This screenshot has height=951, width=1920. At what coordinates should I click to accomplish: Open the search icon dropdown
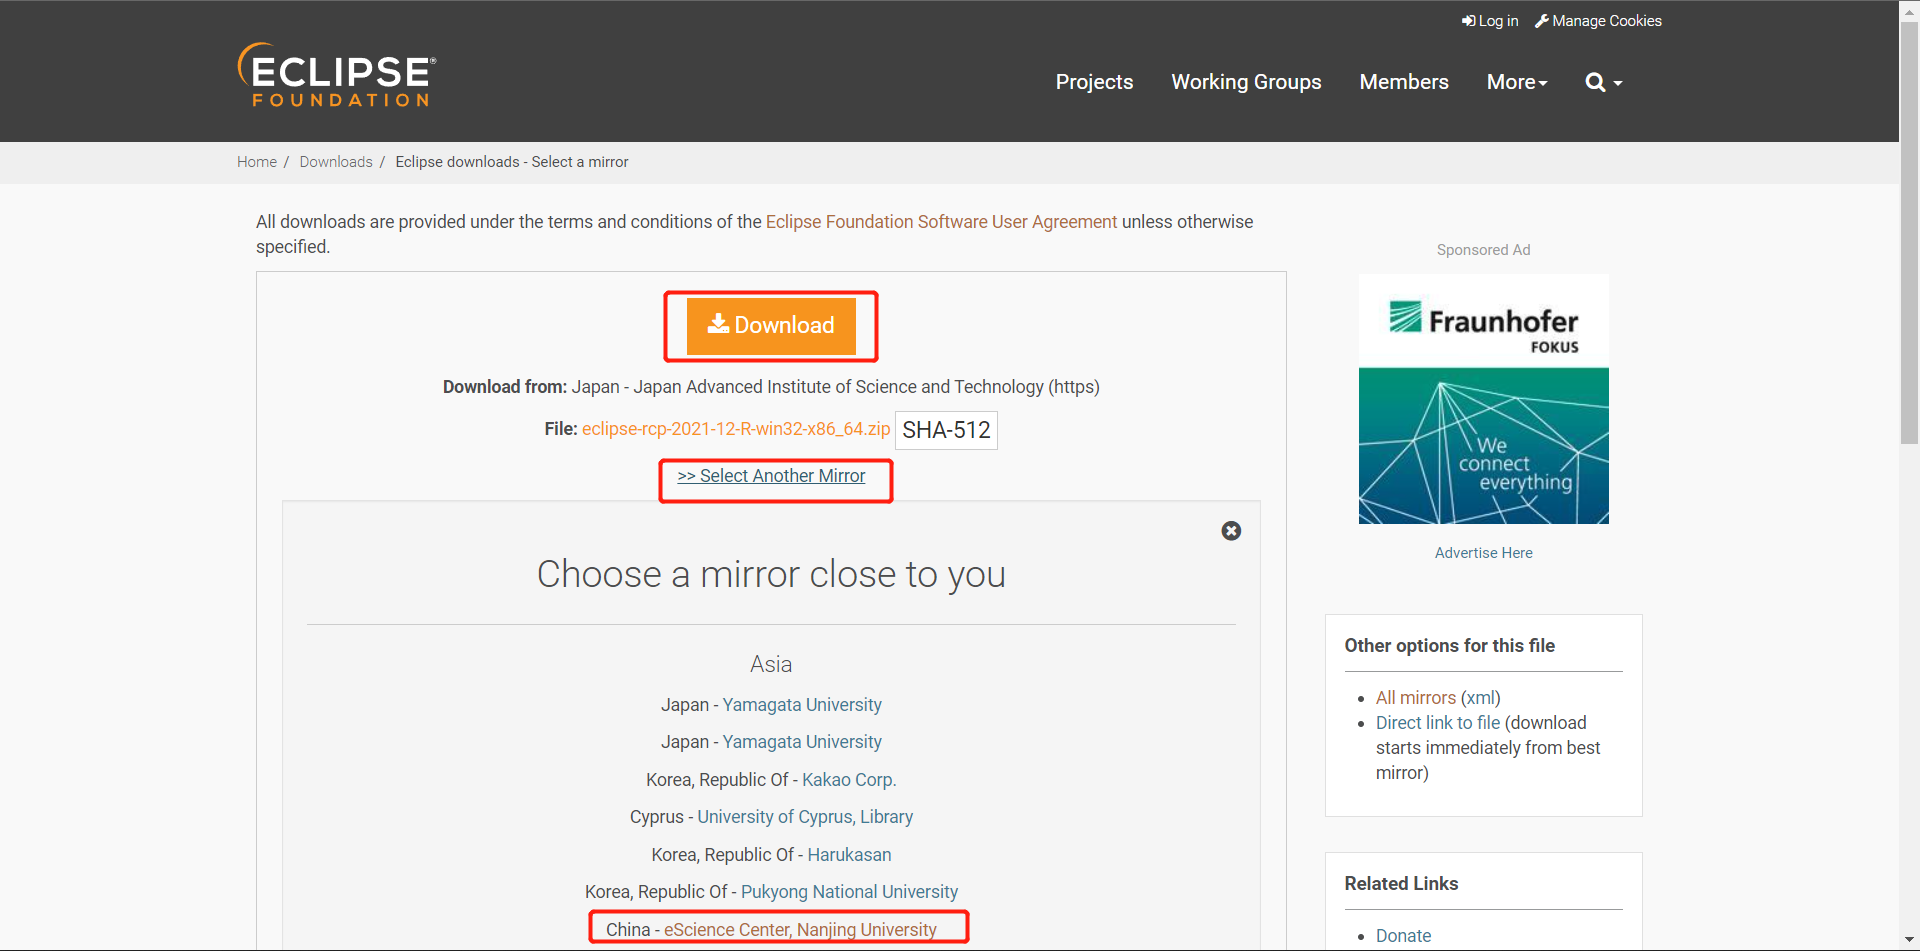pyautogui.click(x=1603, y=83)
